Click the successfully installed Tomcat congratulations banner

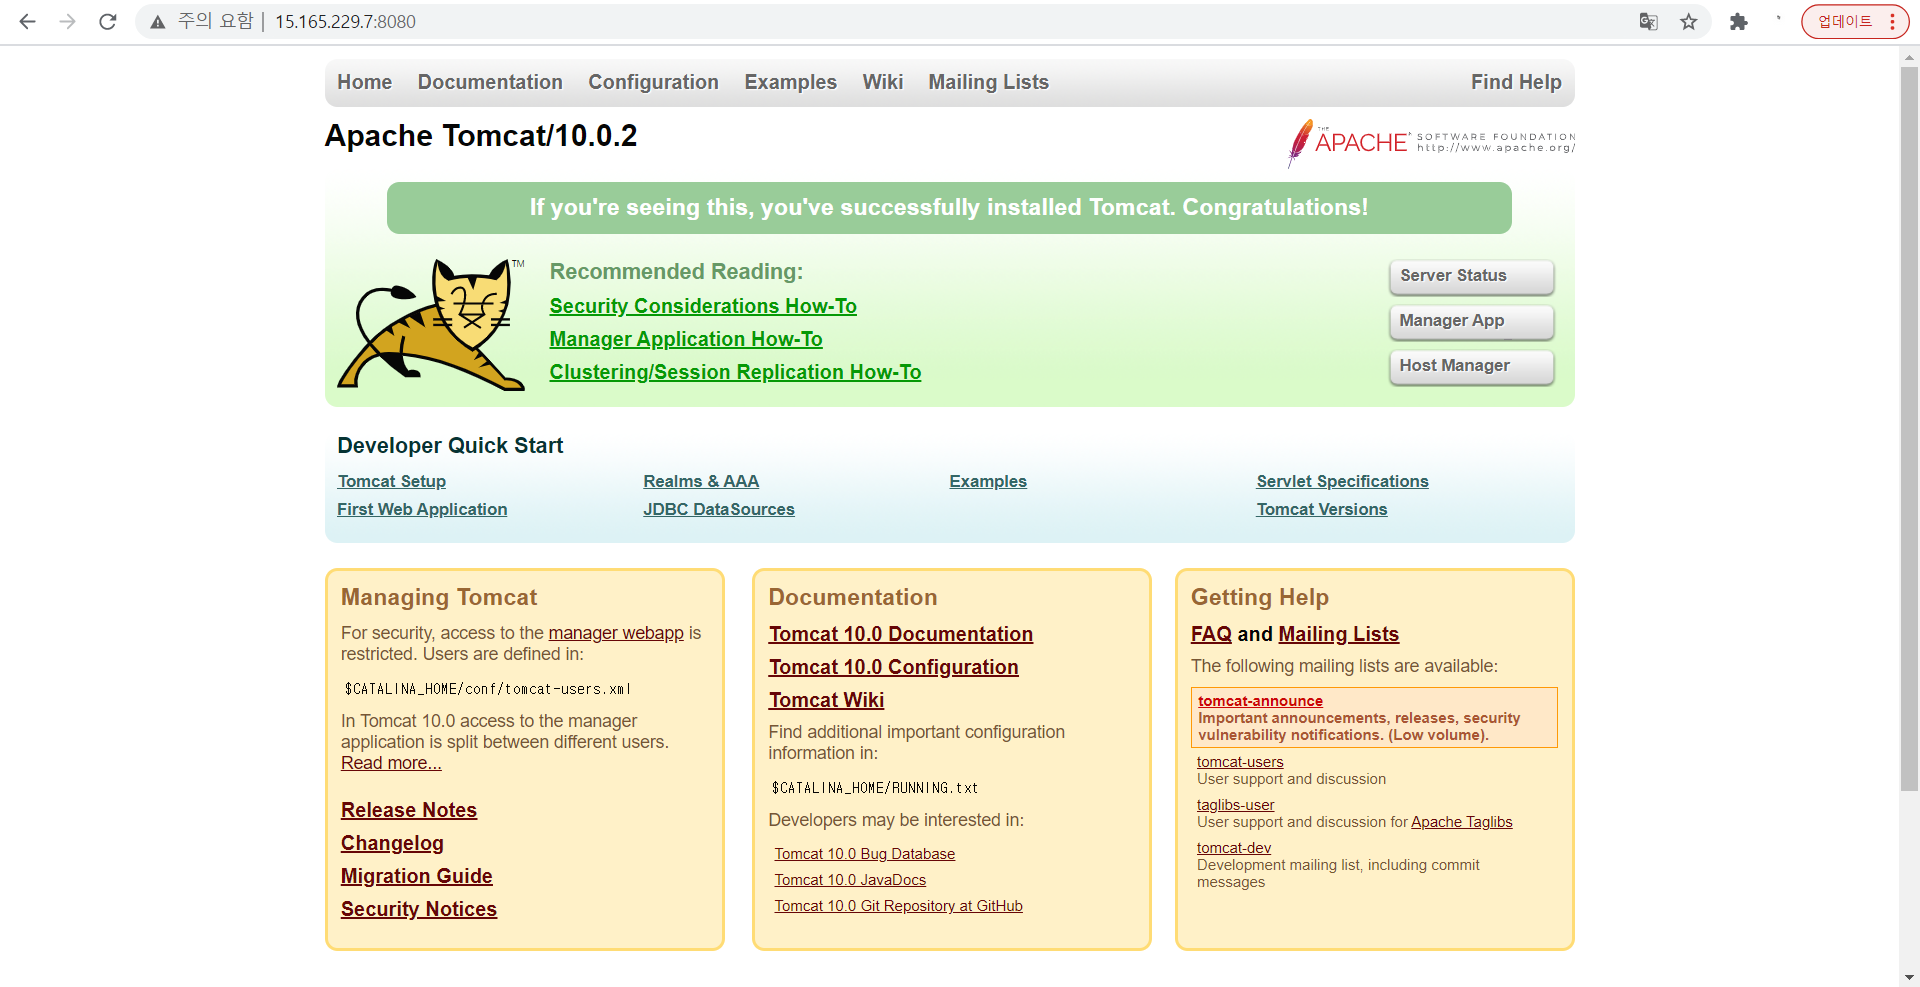click(x=949, y=208)
